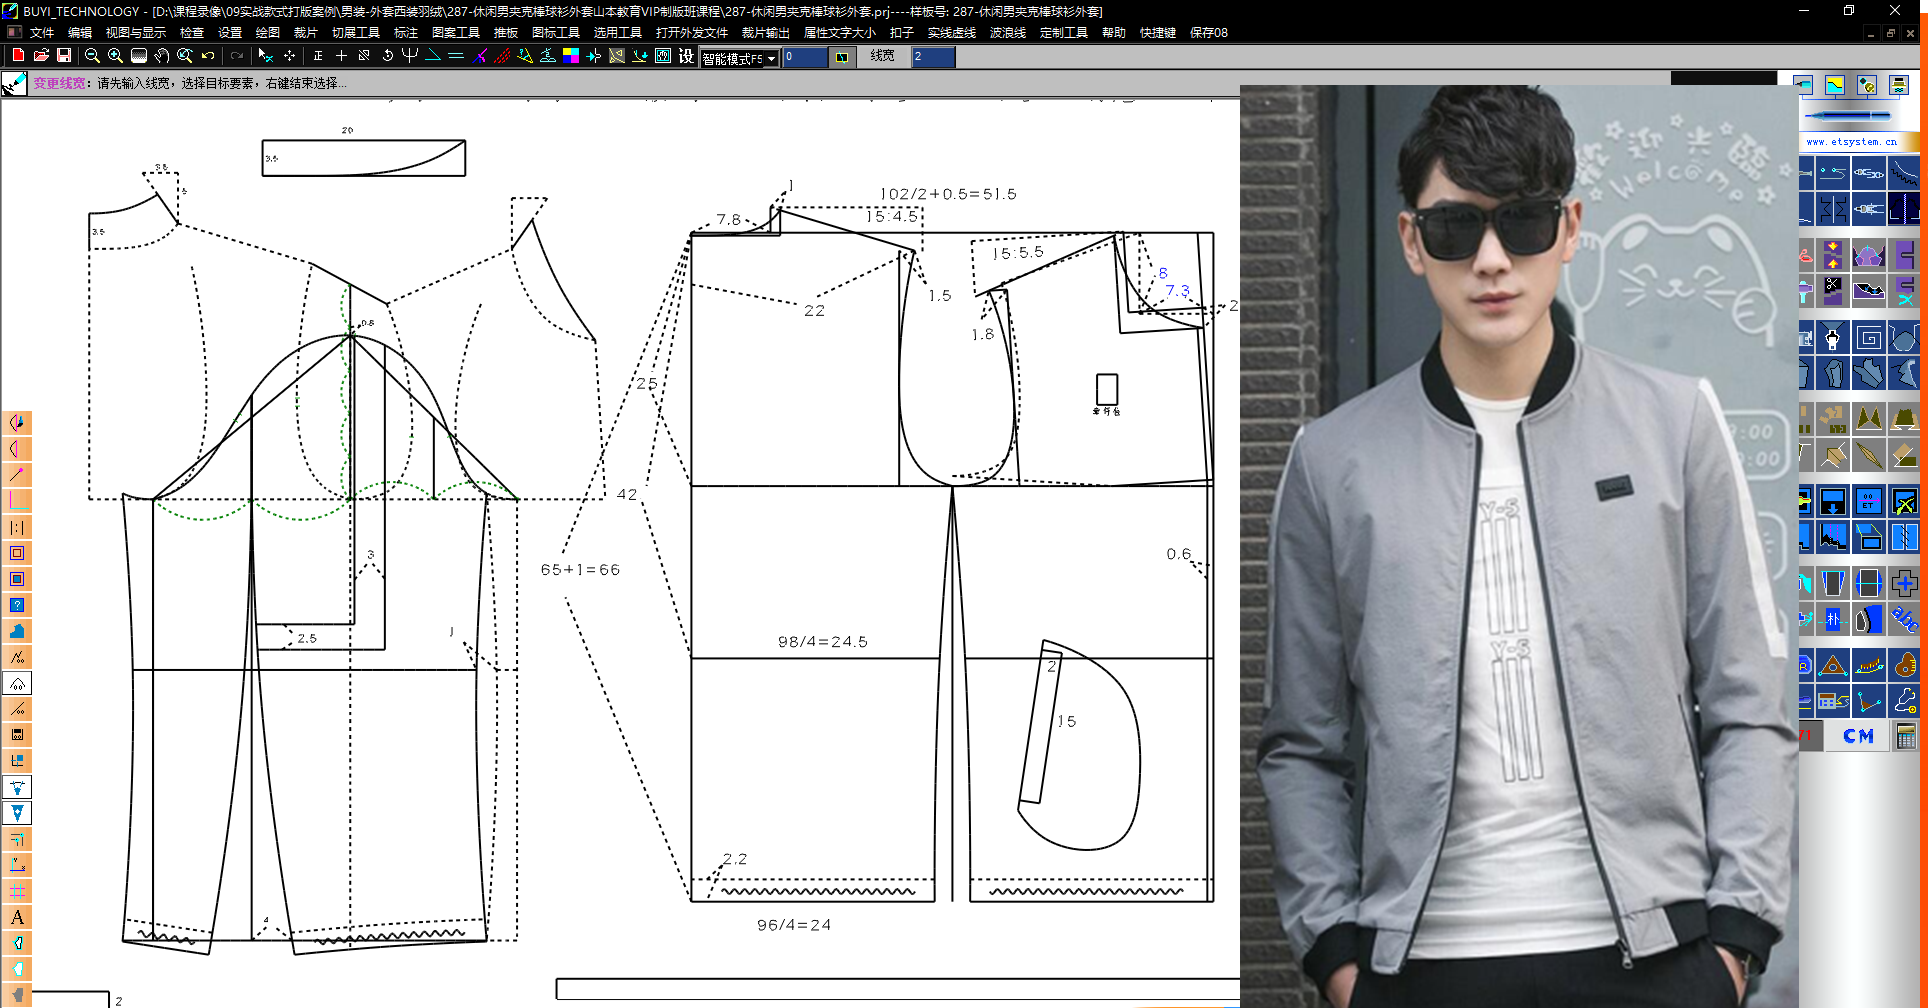The width and height of the screenshot is (1928, 1008).
Task: Click the www.etsystem.cn link
Action: pos(1851,142)
